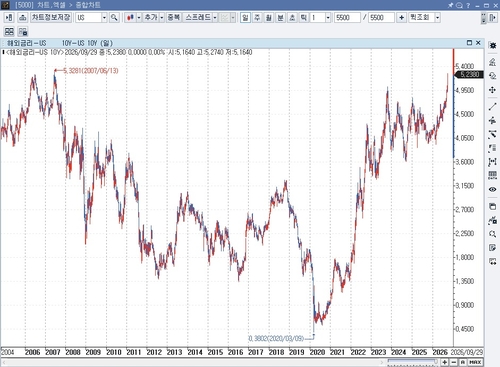
Task: Open the DATA grid view icon
Action: pyautogui.click(x=492, y=175)
